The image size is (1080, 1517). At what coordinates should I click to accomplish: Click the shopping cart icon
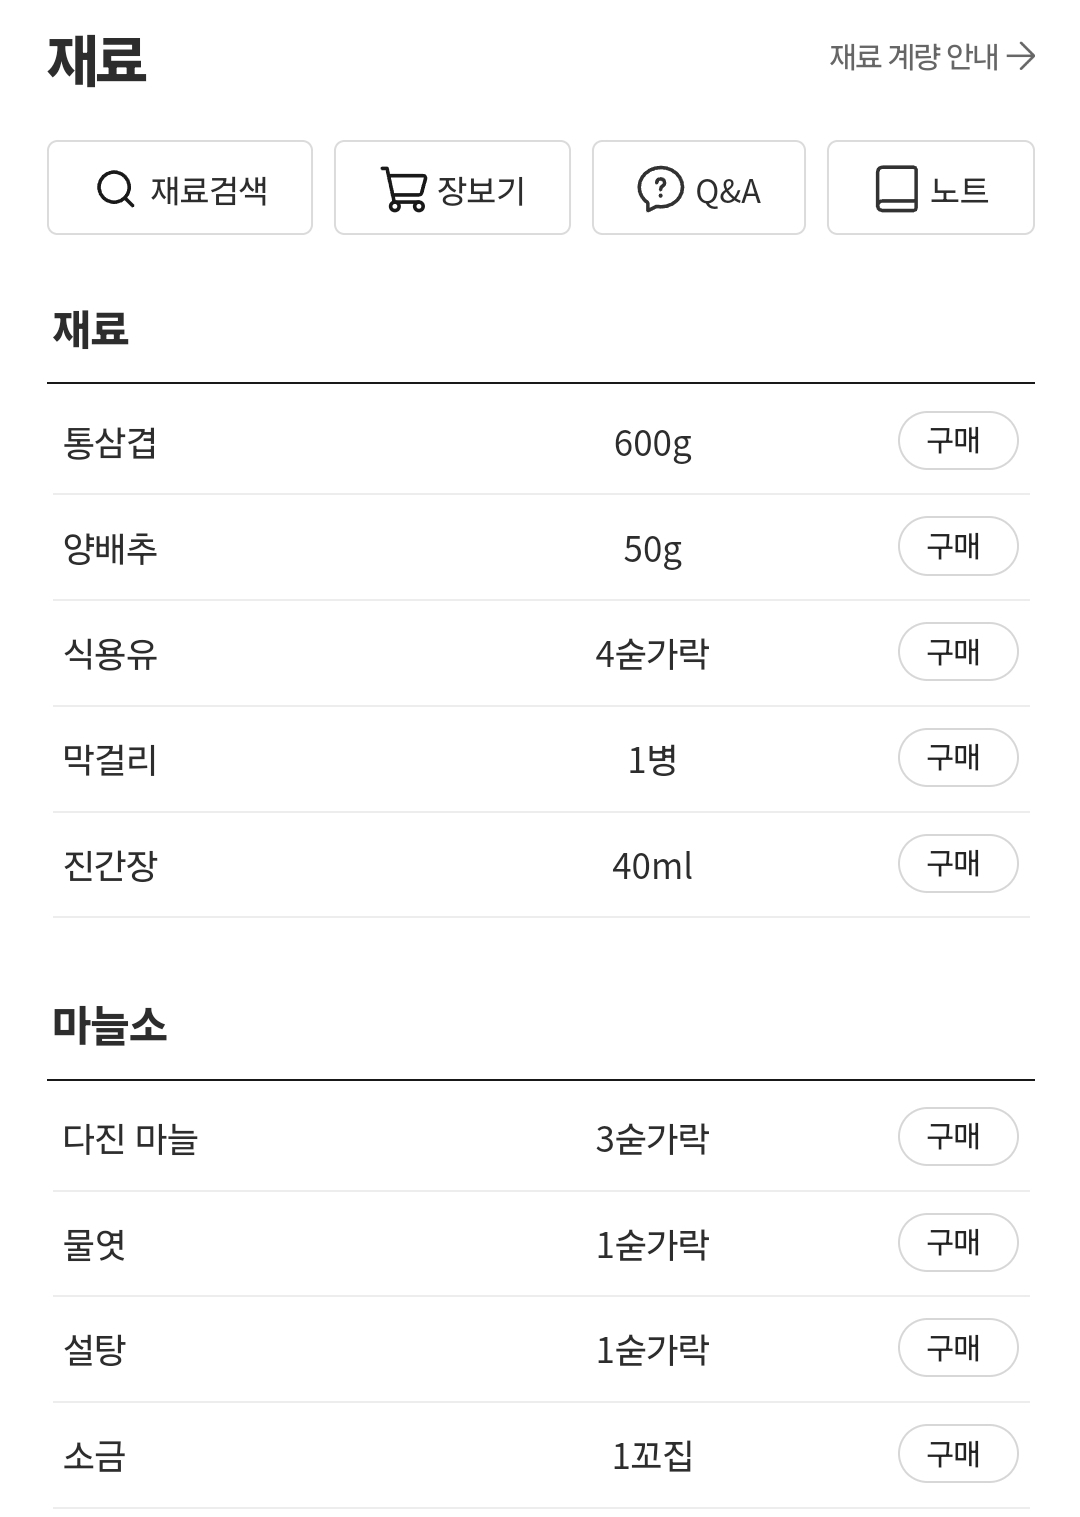point(403,188)
